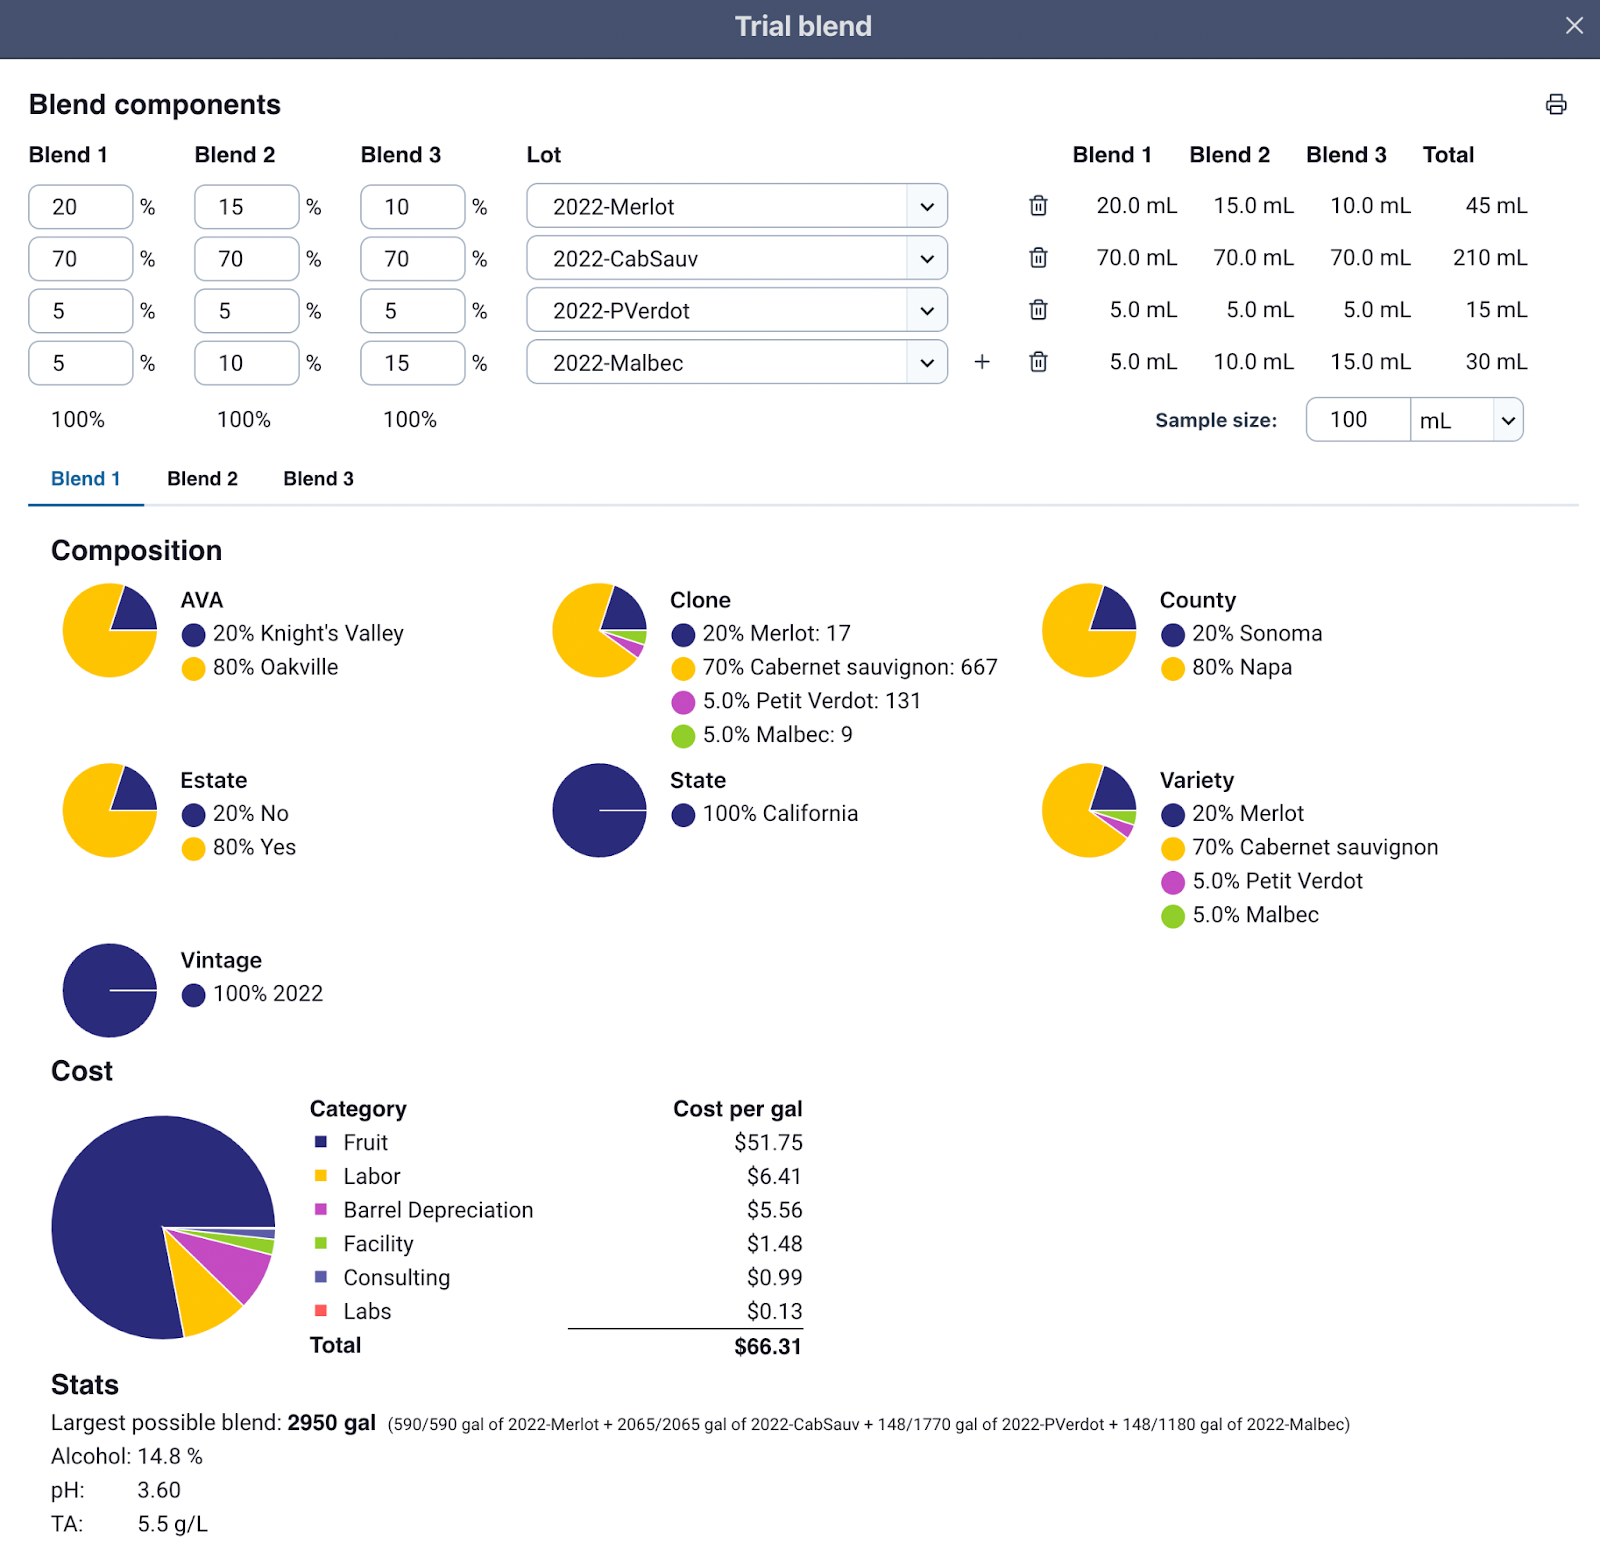The height and width of the screenshot is (1545, 1600).
Task: Close the Trial blend dialog
Action: tap(1574, 26)
